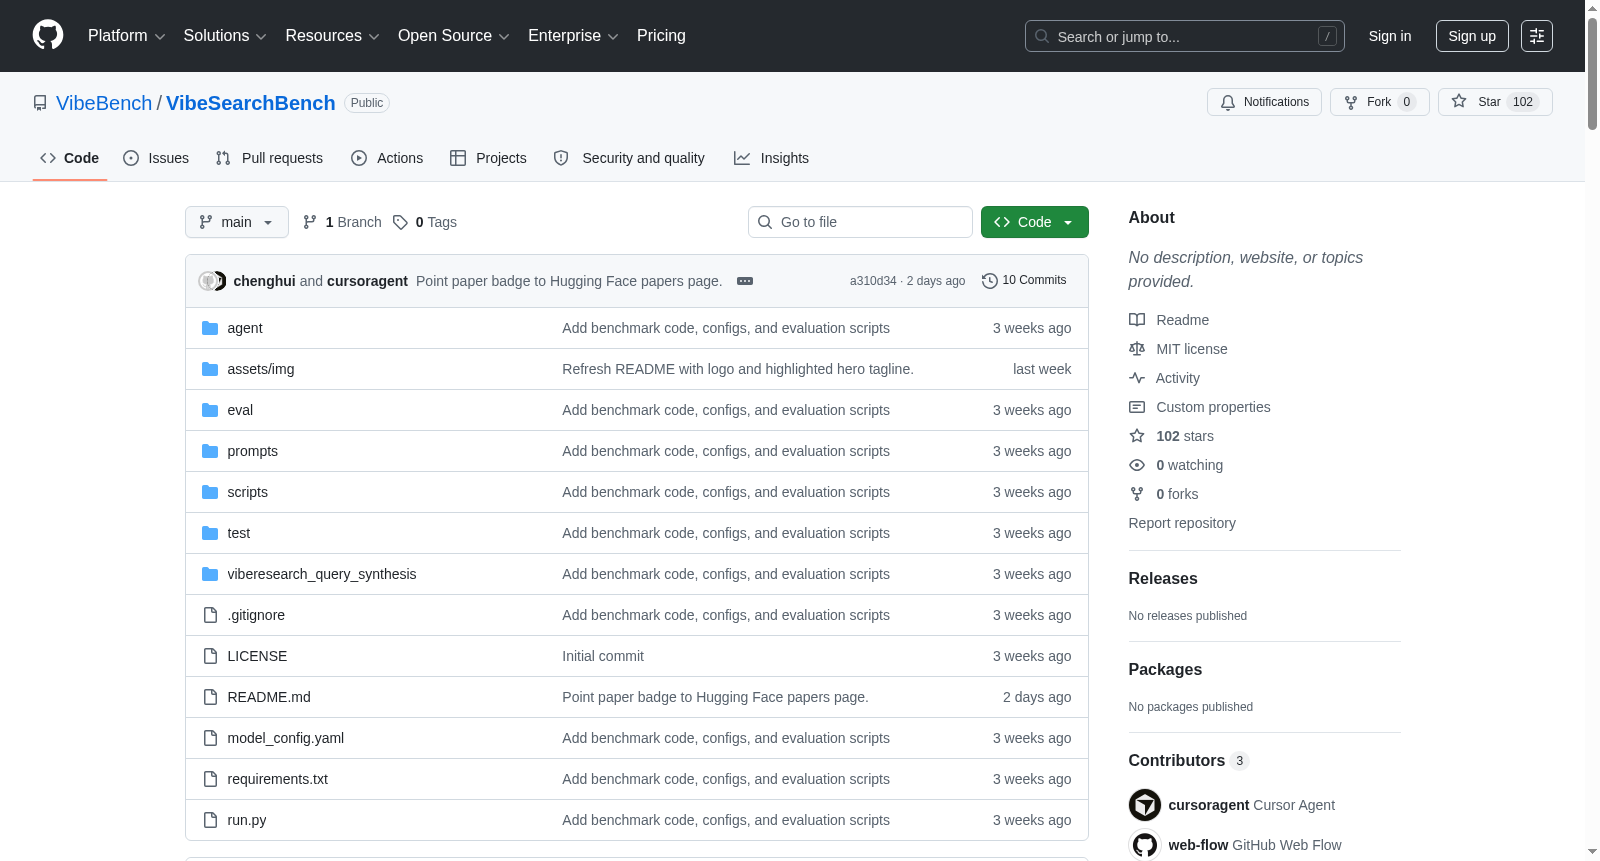Viewport: 1600px width, 861px height.
Task: Open the green Code dropdown
Action: coord(1035,222)
